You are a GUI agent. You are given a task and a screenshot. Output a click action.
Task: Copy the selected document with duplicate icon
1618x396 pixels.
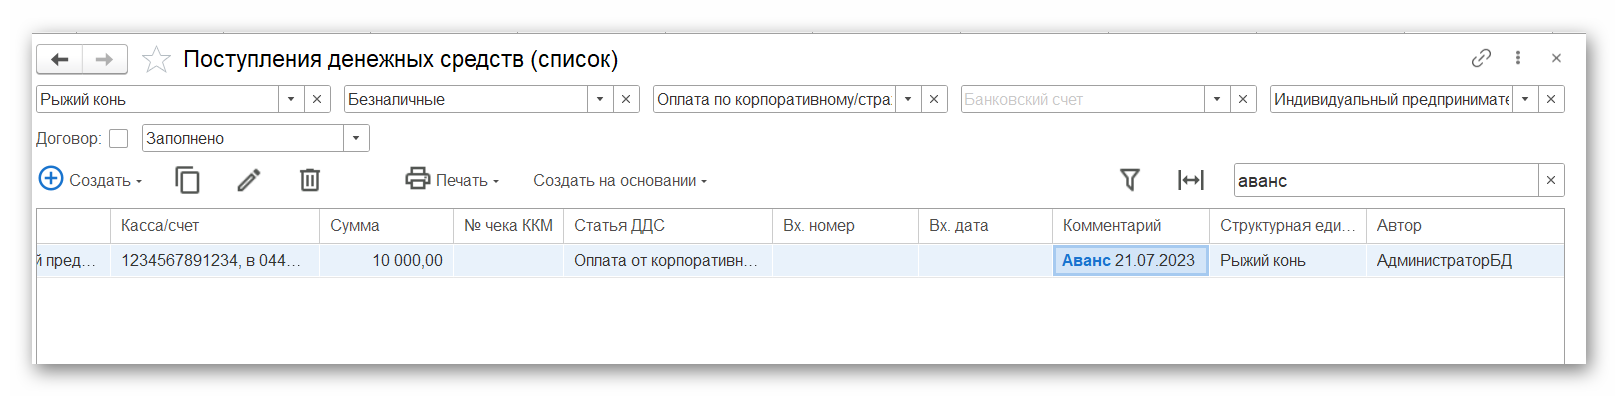point(187,180)
